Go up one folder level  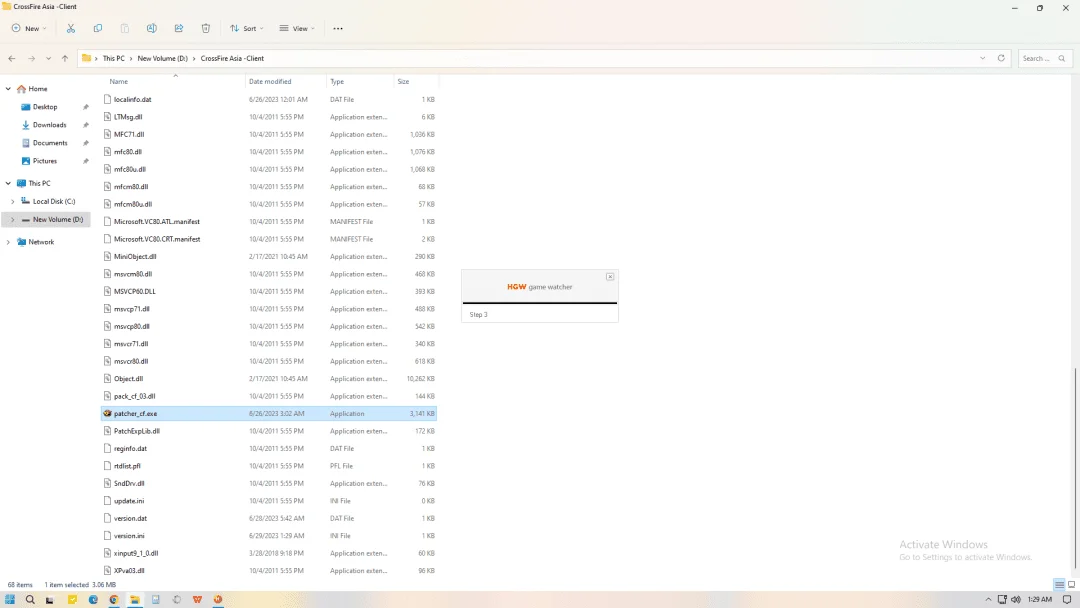point(65,59)
